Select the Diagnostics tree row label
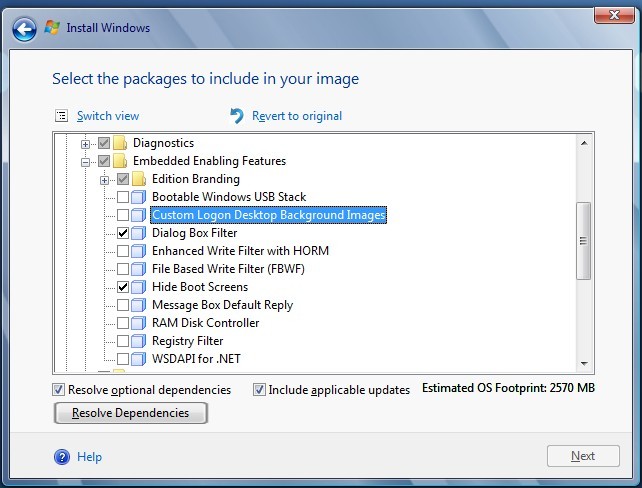The image size is (642, 488). 163,143
